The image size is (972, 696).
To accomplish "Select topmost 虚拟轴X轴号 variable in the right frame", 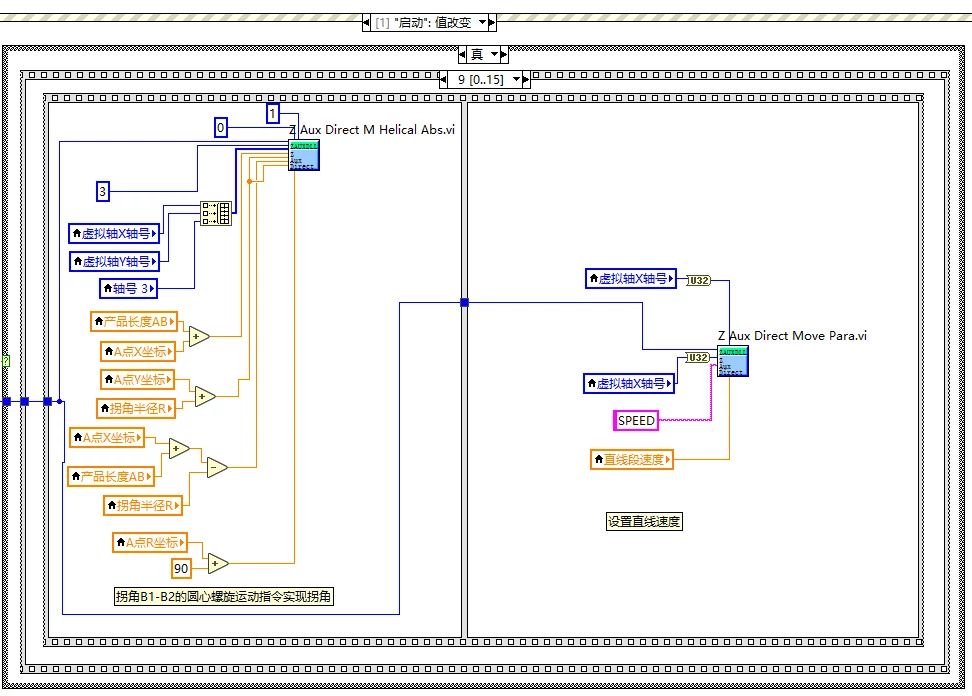I will (x=631, y=279).
